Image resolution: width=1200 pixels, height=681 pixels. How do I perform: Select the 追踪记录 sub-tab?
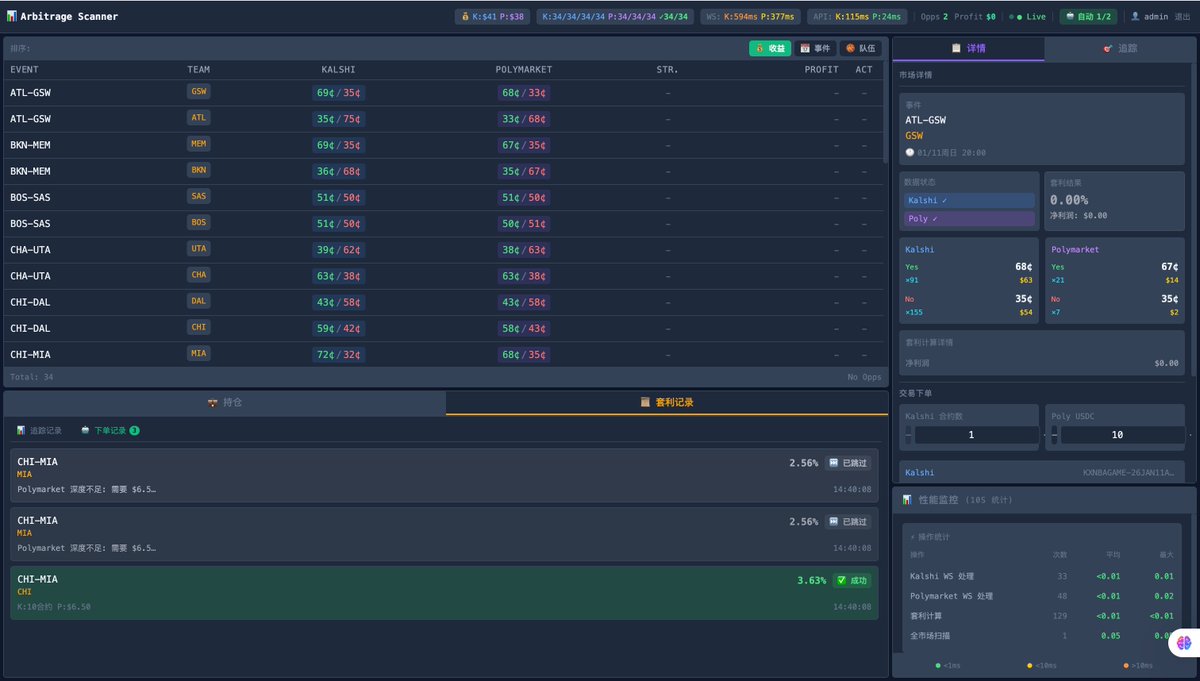39,430
